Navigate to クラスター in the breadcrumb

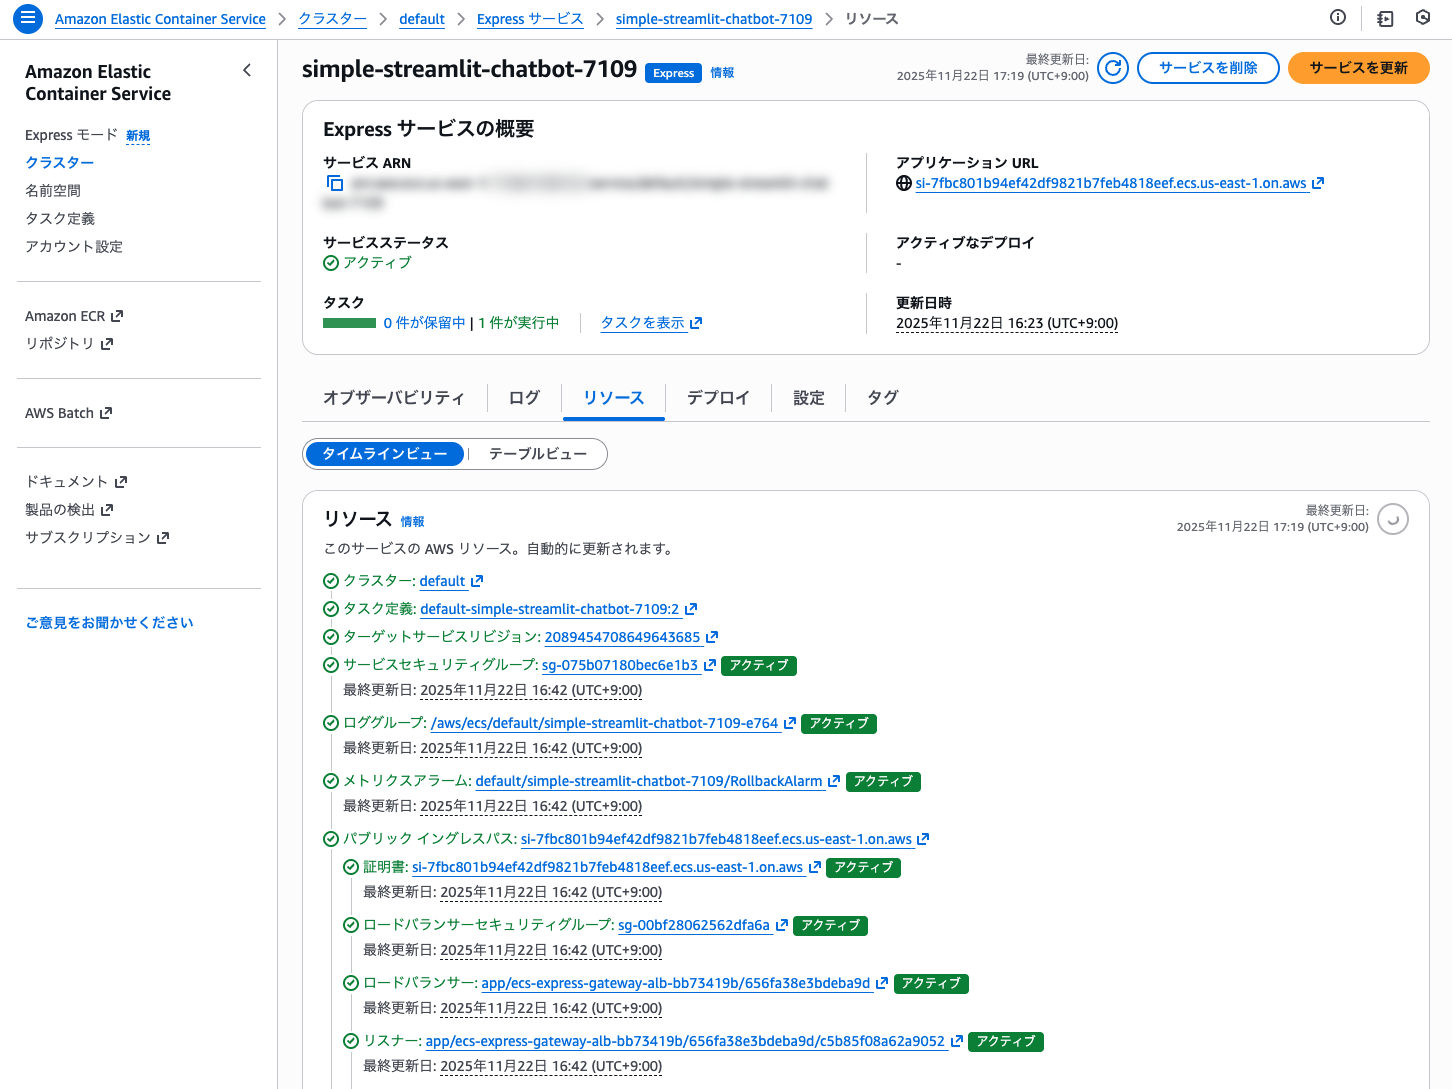[333, 19]
